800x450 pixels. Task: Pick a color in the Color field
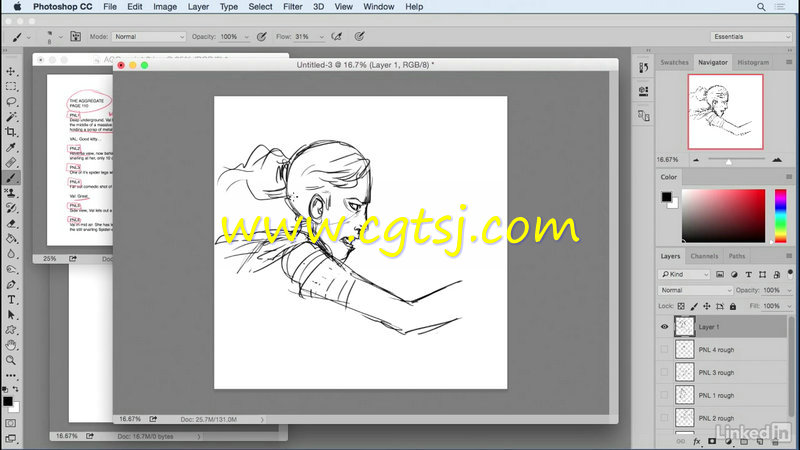point(723,215)
